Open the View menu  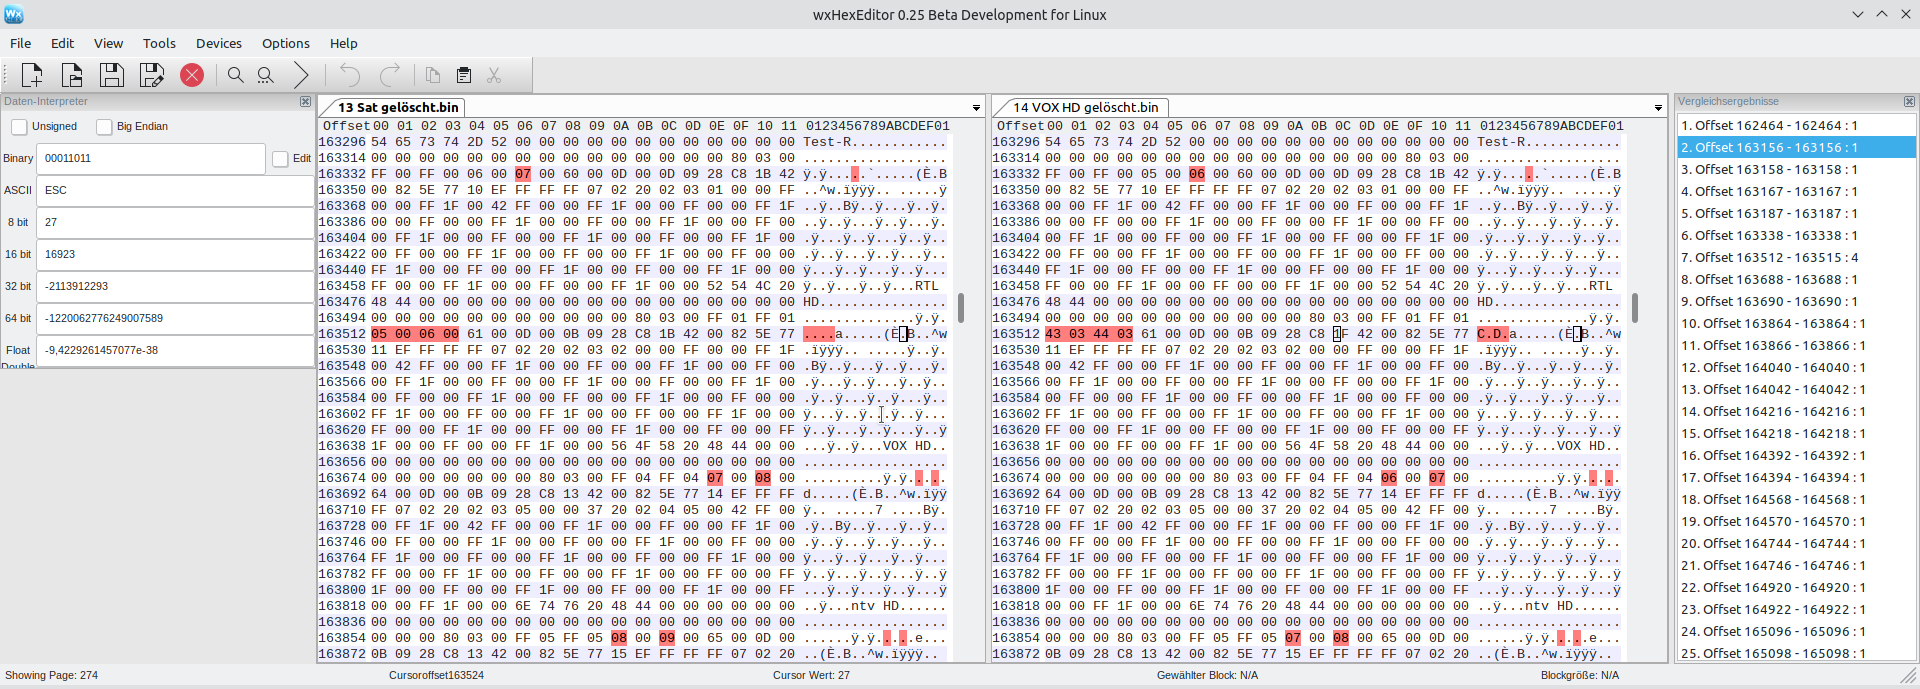[108, 43]
